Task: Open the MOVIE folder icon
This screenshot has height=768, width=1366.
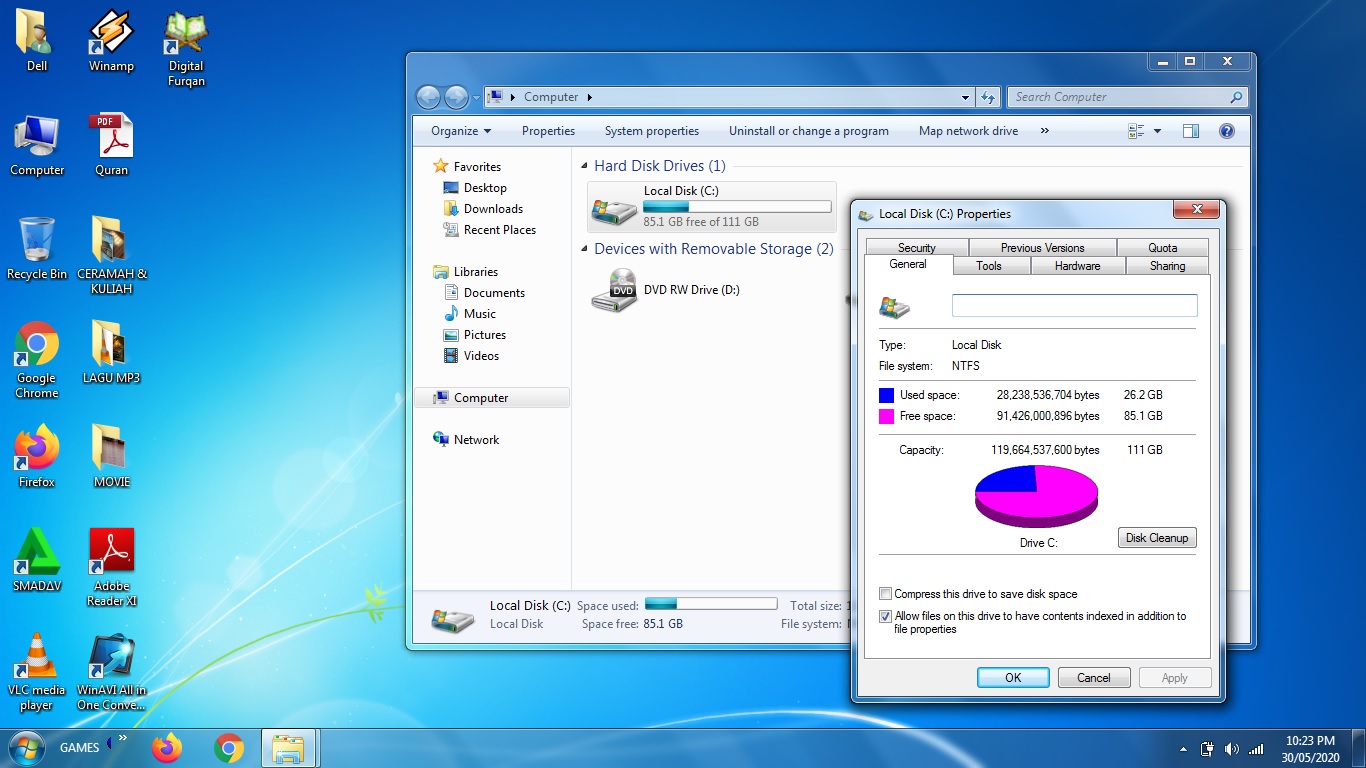Action: click(x=111, y=456)
